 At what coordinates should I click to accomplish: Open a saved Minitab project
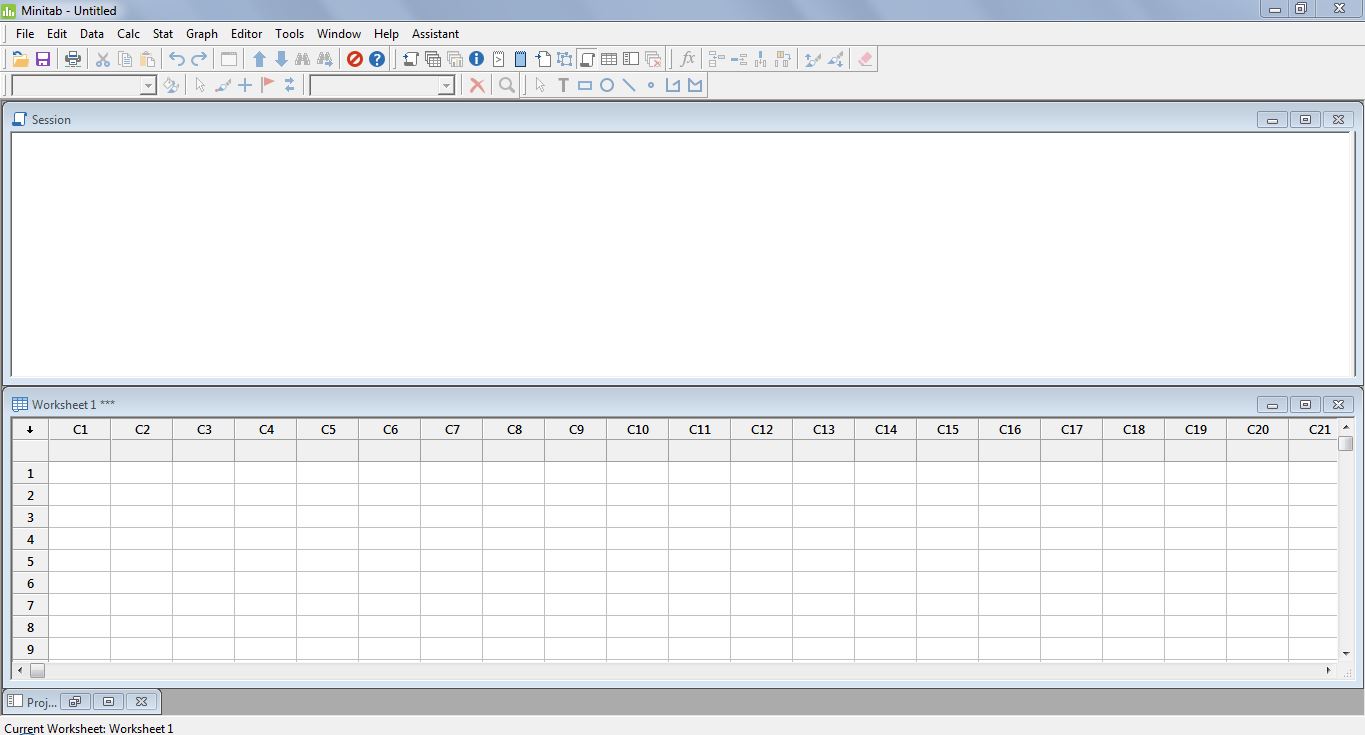pyautogui.click(x=19, y=58)
